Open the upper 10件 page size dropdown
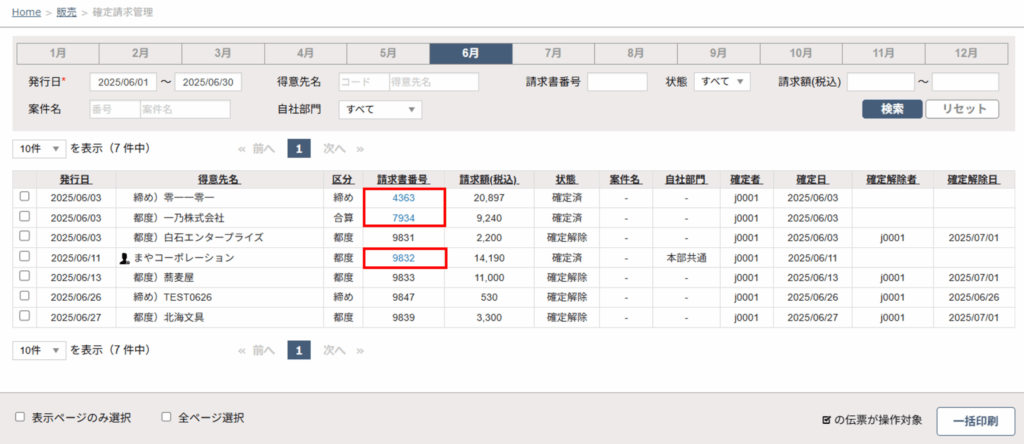 pos(39,149)
